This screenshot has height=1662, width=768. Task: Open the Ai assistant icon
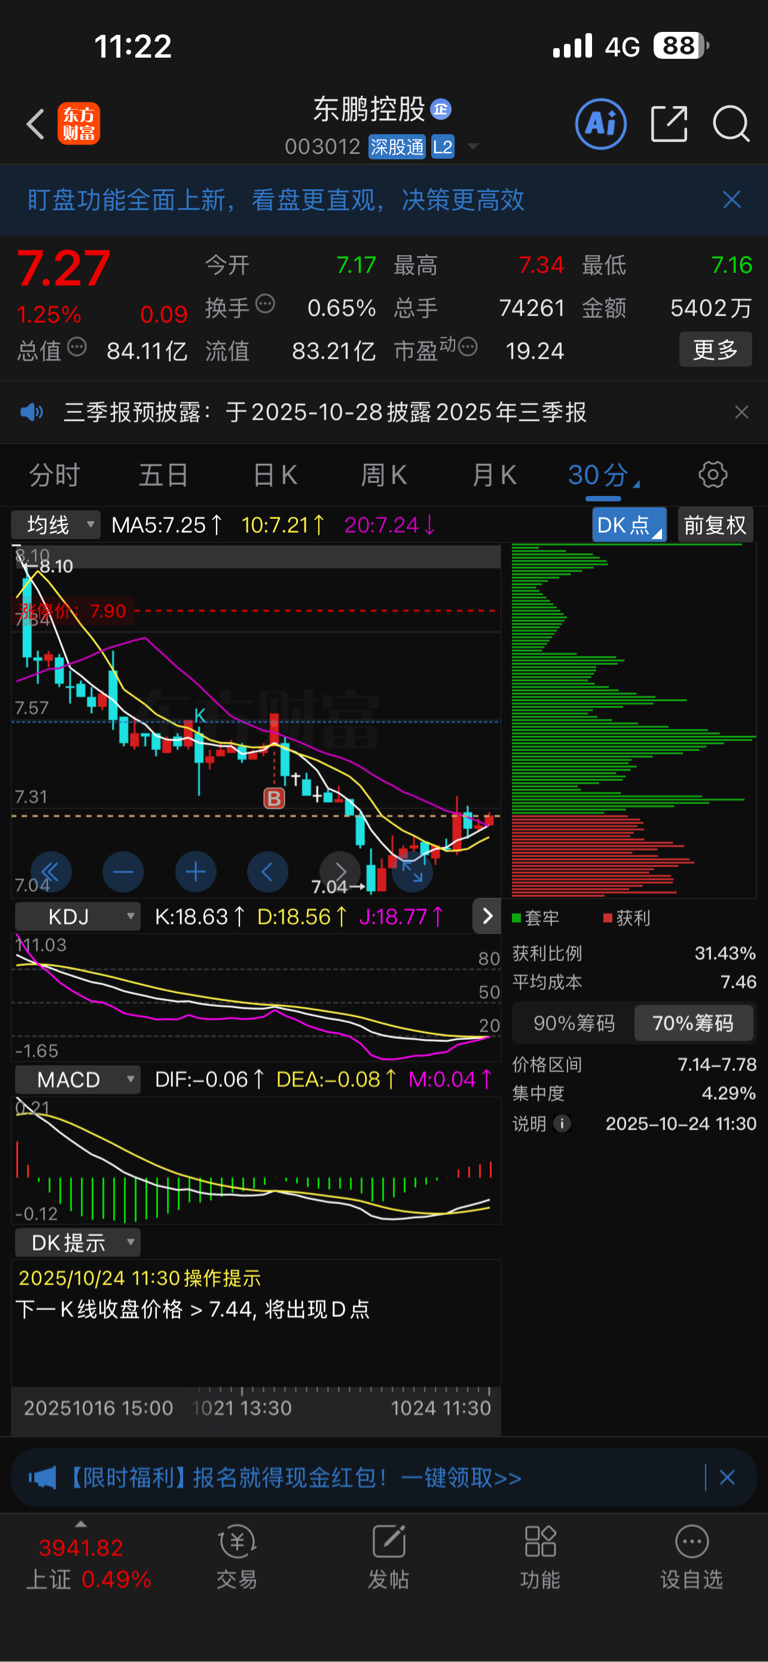(x=601, y=124)
